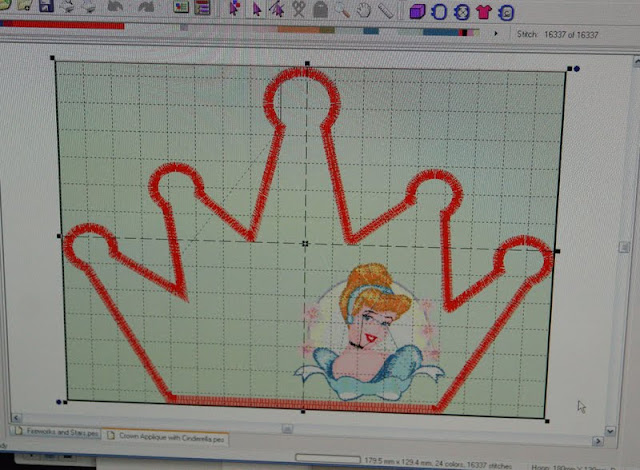
Task: Click the printer icon in the toolbar
Action: click(88, 6)
